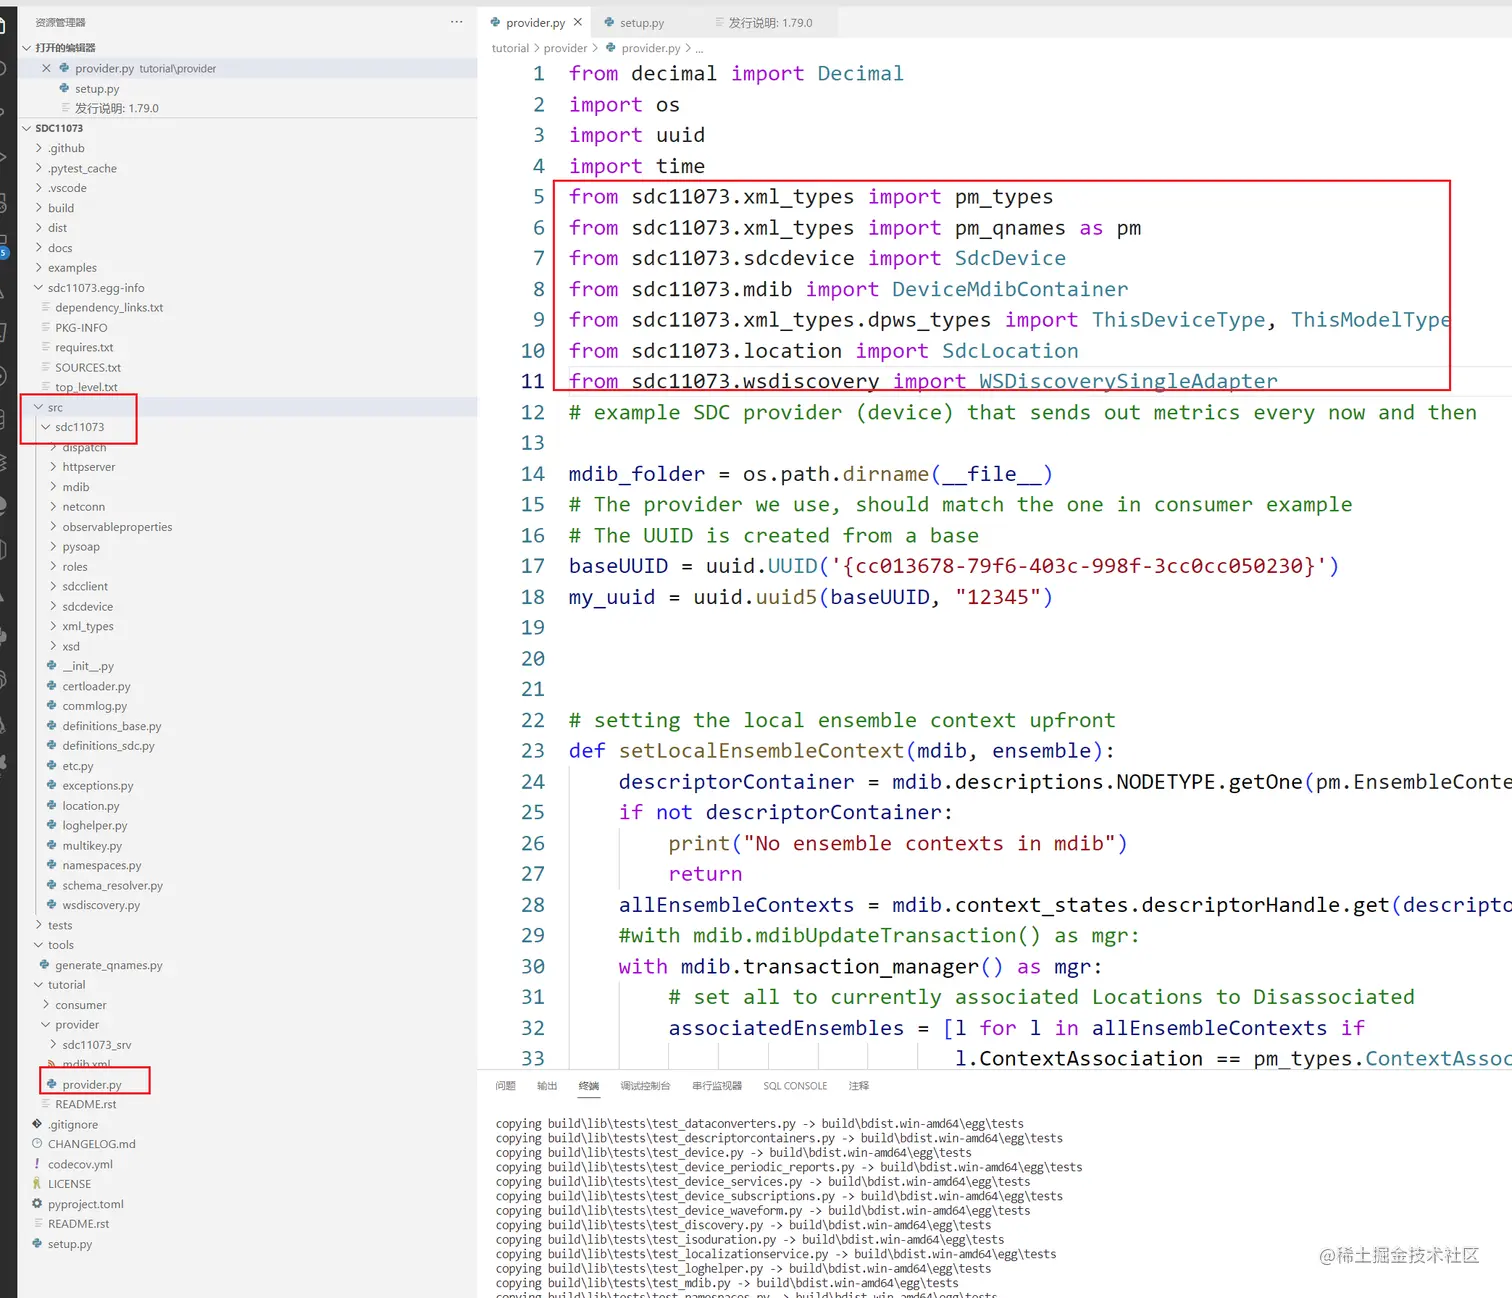Click Python icon beside schema_resolver.py
1512x1298 pixels.
click(x=52, y=886)
